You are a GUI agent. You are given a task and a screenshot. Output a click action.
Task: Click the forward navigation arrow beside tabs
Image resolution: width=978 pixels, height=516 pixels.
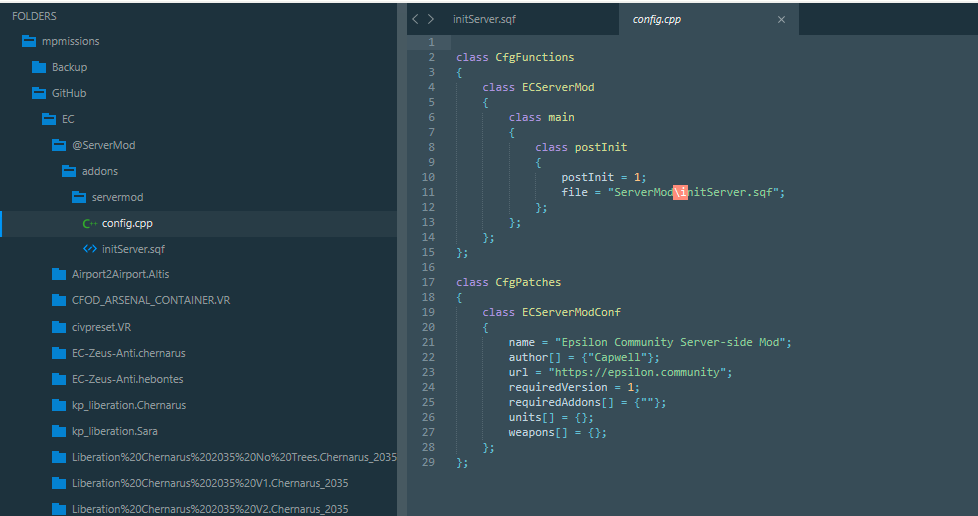[x=430, y=19]
